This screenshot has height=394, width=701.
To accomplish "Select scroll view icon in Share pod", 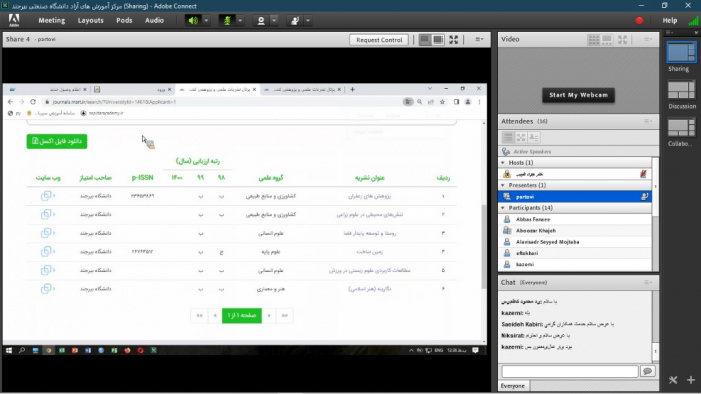I will 438,40.
